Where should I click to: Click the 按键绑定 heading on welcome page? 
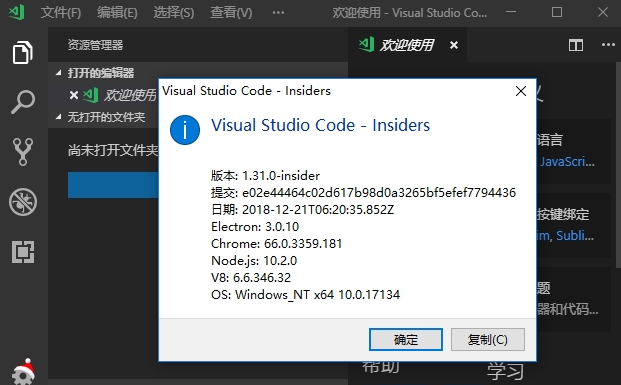563,214
